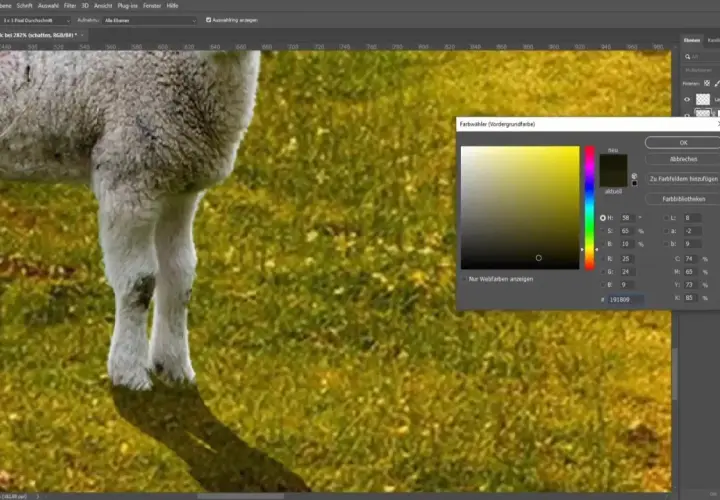Select the L lightness radio button
Screen dimensions: 720x500
pos(665,218)
